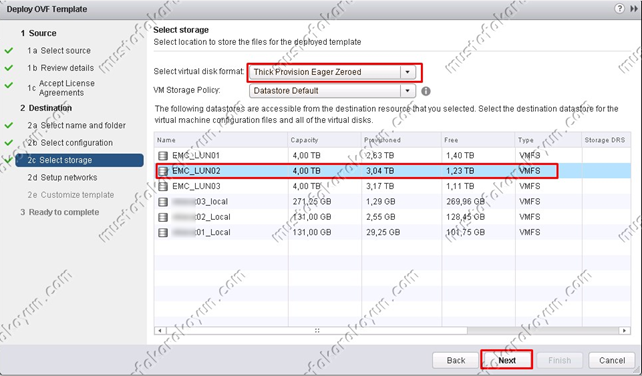Select the EMC_LUN01 datastore name
This screenshot has height=376, width=642.
pyautogui.click(x=196, y=156)
